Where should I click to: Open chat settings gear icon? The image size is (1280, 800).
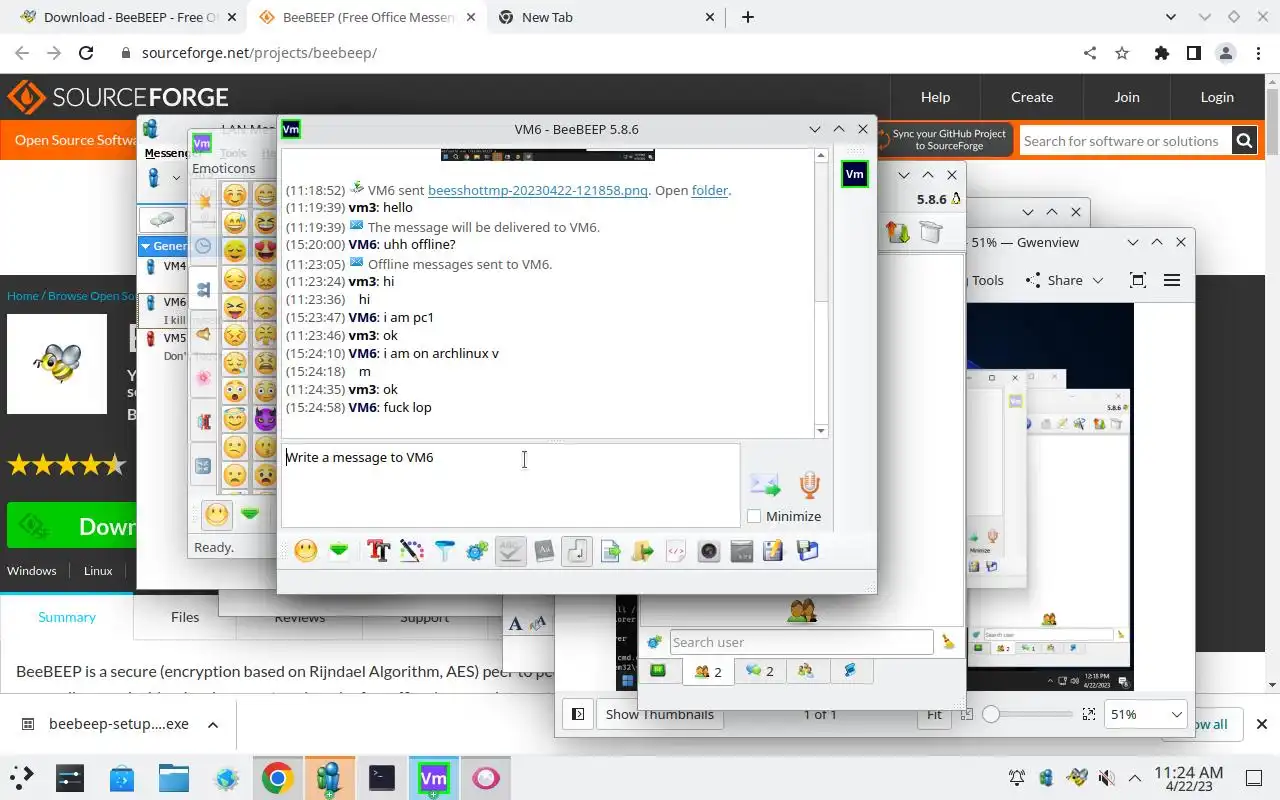coord(477,551)
